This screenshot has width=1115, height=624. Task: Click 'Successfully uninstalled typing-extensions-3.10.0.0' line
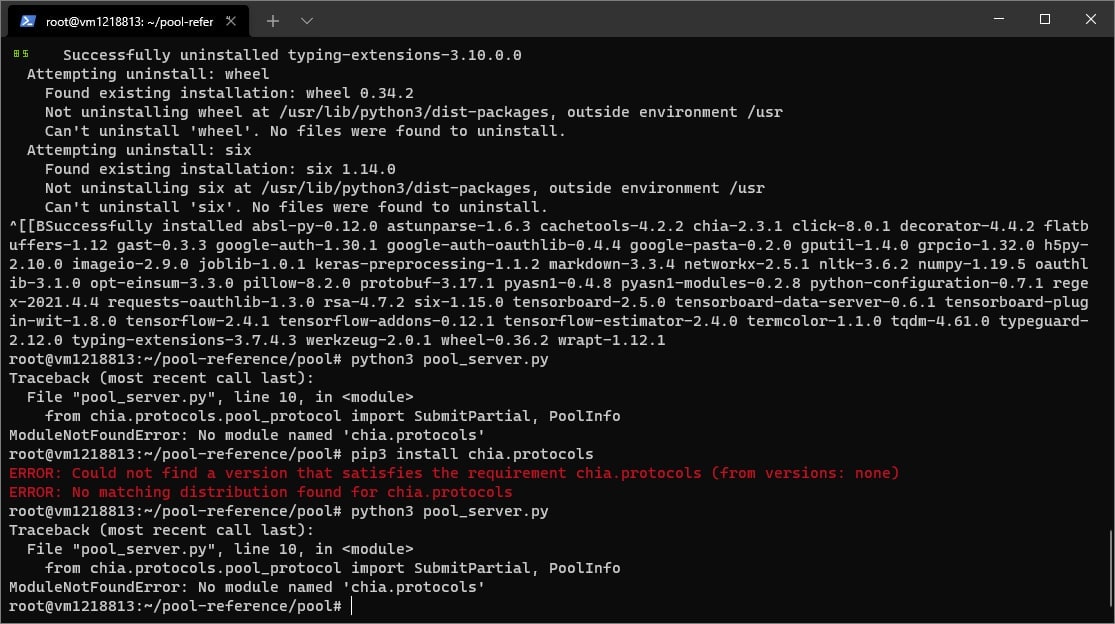pyautogui.click(x=292, y=55)
